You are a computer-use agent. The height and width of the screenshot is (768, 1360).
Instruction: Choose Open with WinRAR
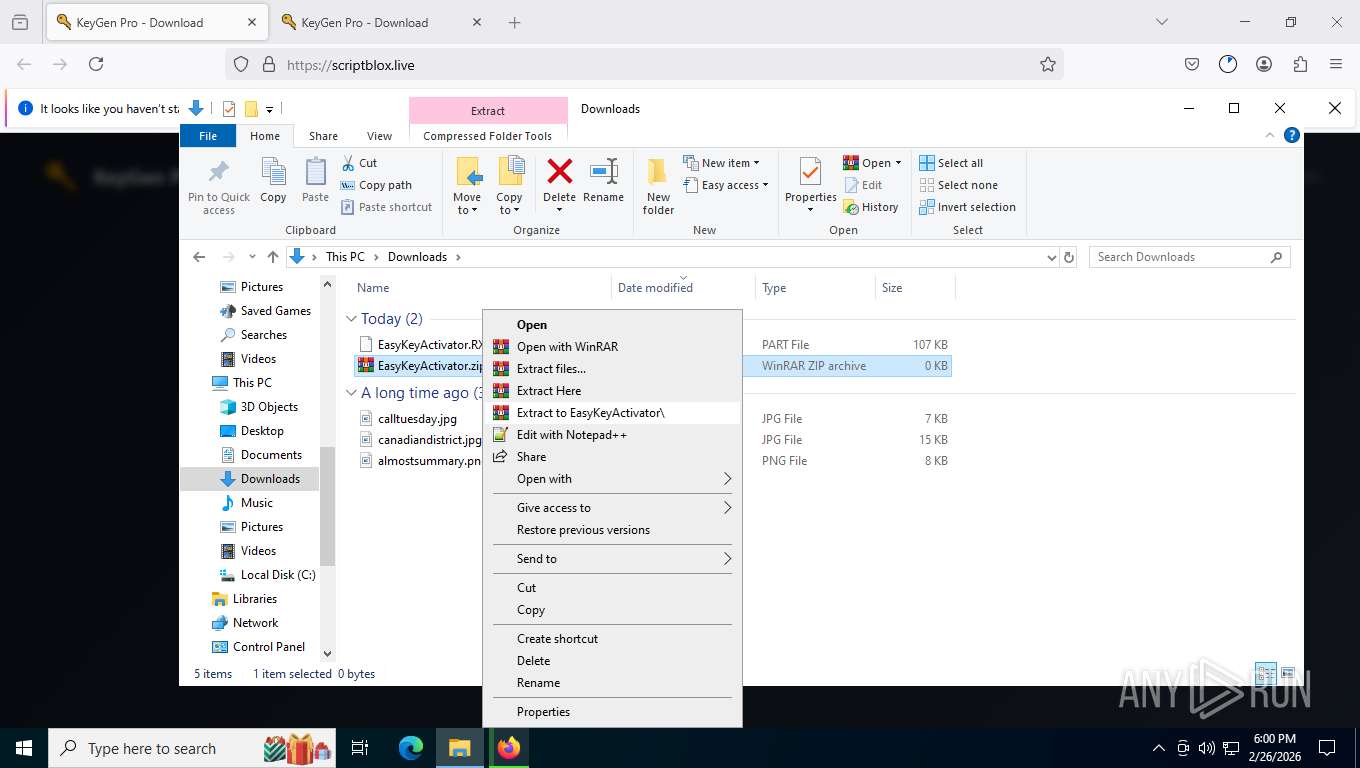click(612, 347)
